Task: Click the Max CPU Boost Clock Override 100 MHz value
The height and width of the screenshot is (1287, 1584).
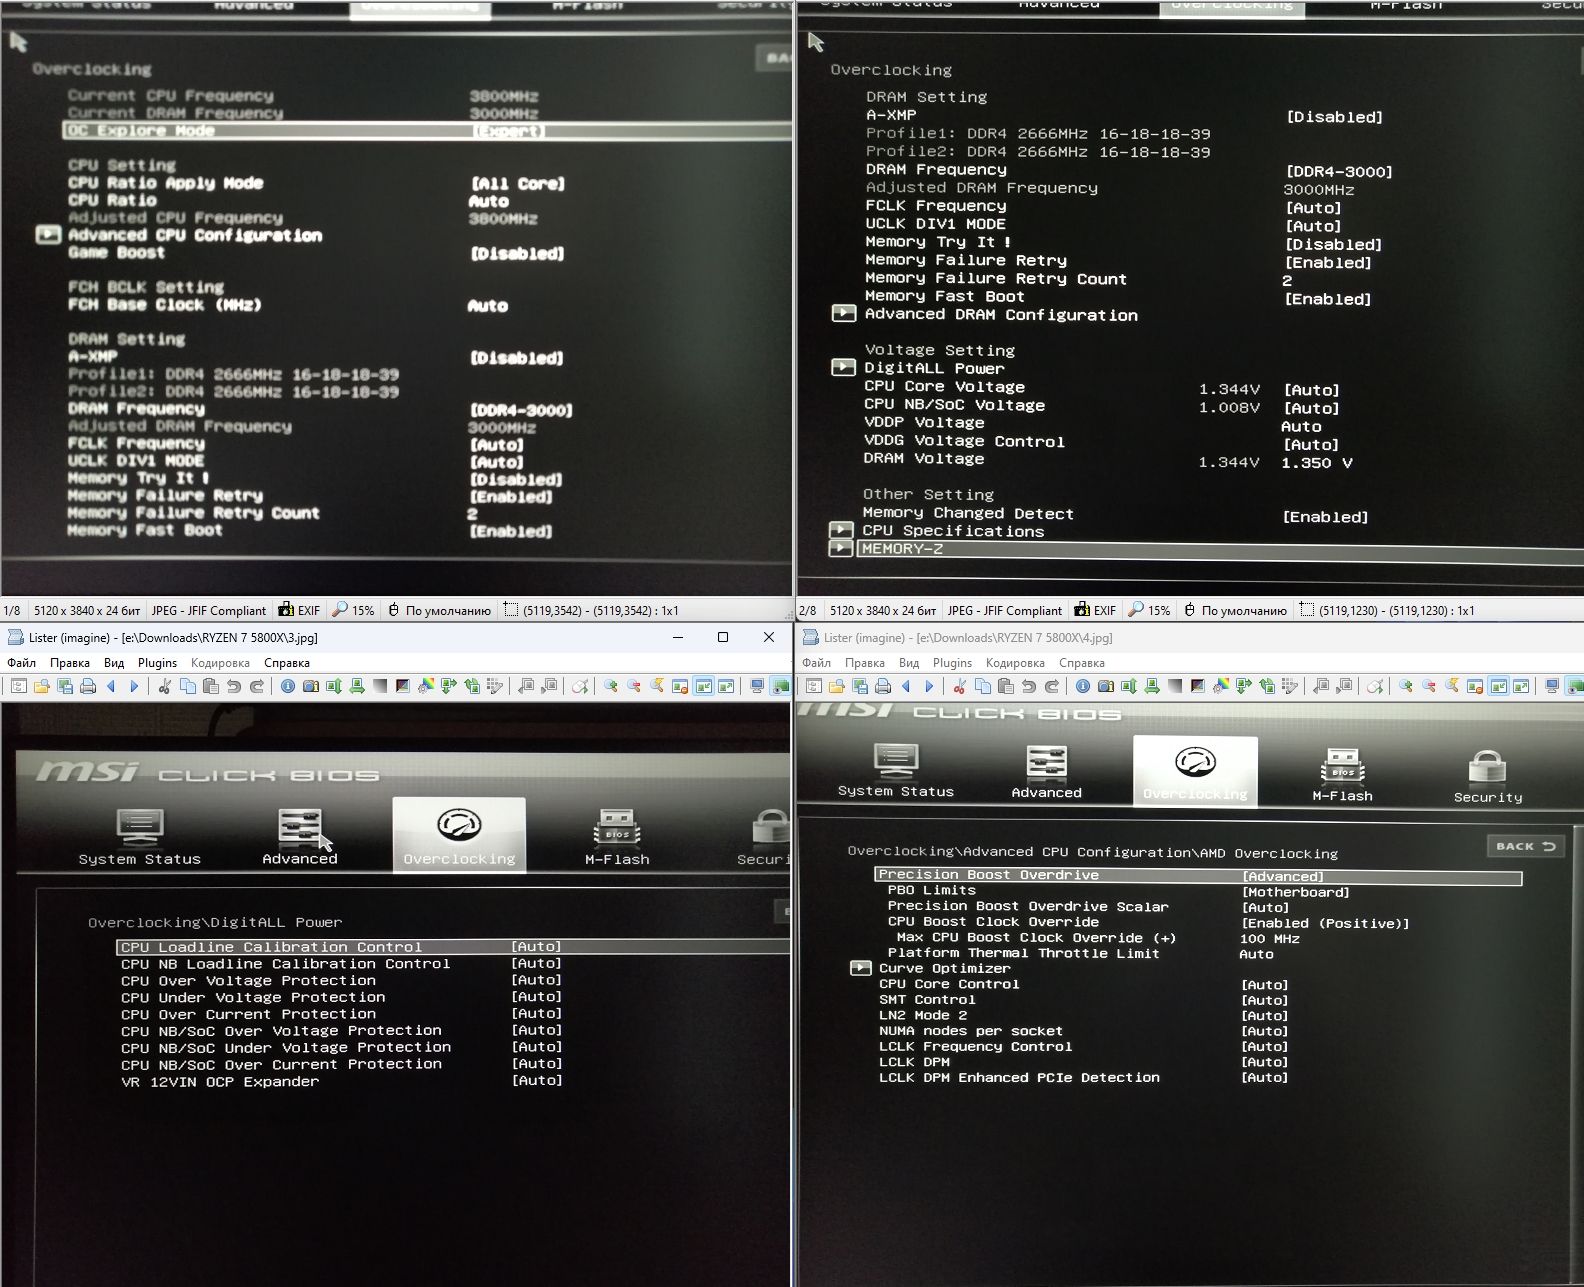Action: (1270, 939)
